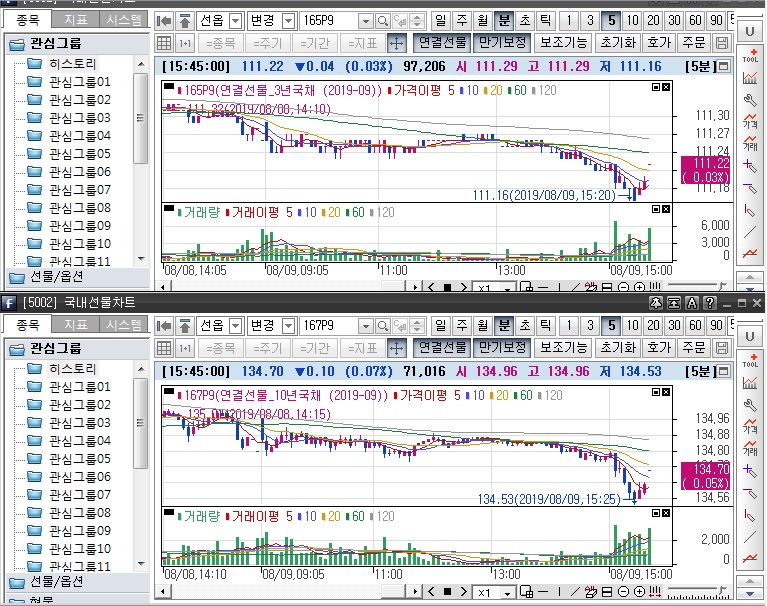
Task: Select 관심그룹05 in the lower tree list
Action: click(x=82, y=458)
